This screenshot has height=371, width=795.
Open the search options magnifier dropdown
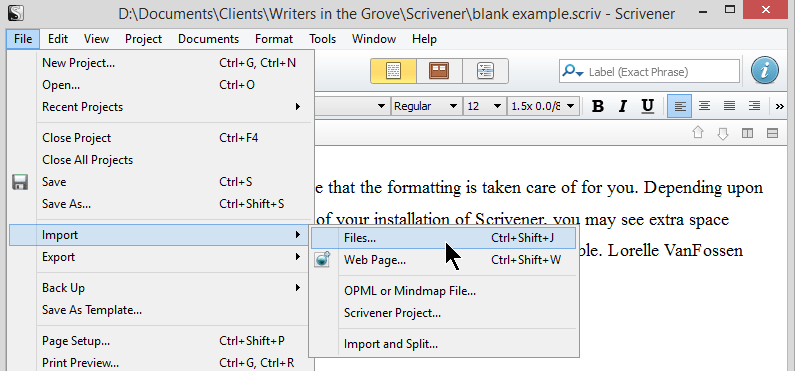tap(573, 71)
